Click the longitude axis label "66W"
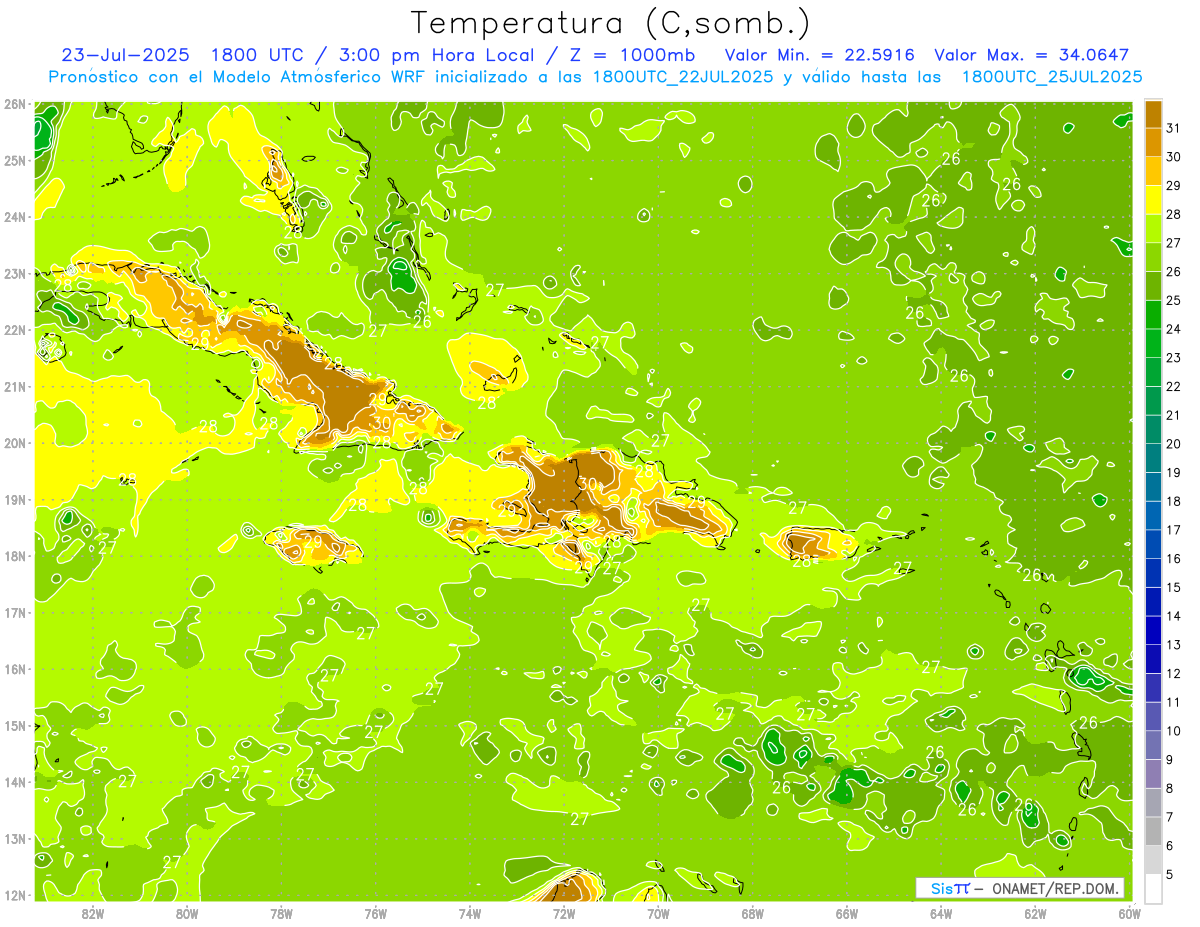1200x927 pixels. click(x=846, y=913)
